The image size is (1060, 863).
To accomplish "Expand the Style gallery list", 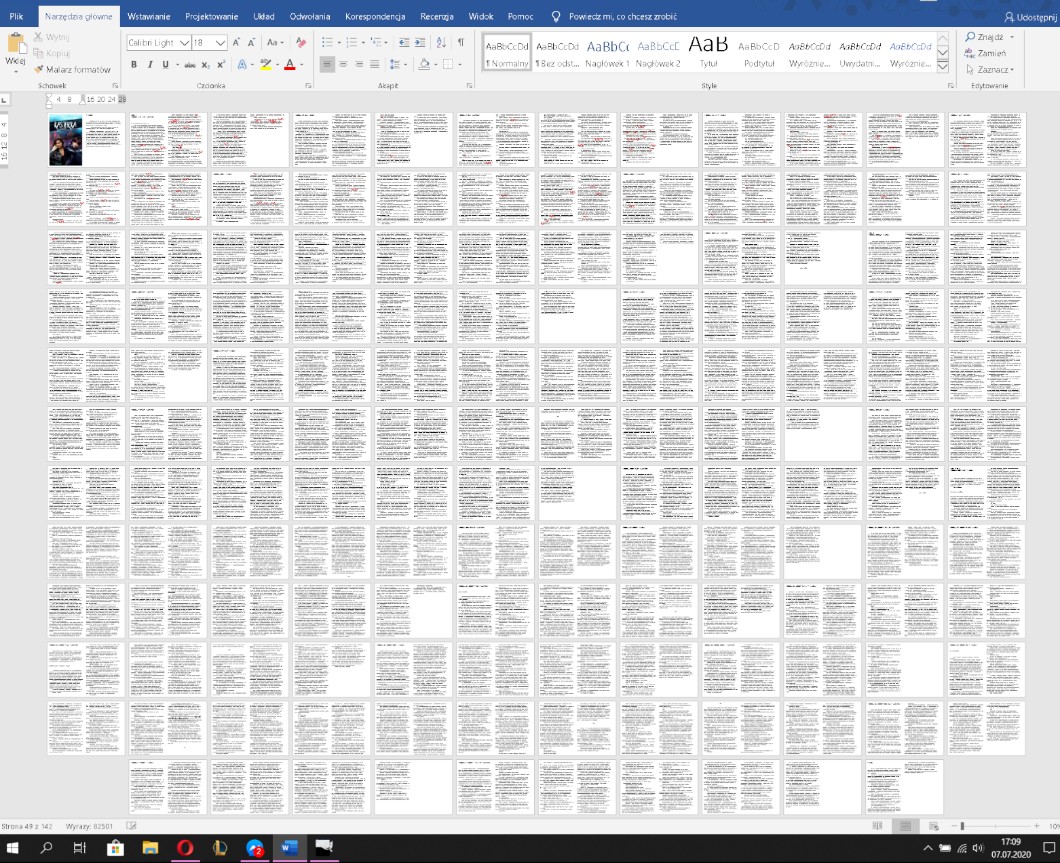I will pos(942,67).
